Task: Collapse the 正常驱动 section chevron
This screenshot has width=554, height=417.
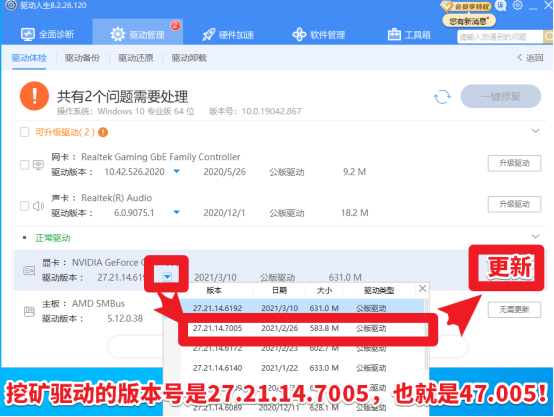Action: [x=536, y=236]
